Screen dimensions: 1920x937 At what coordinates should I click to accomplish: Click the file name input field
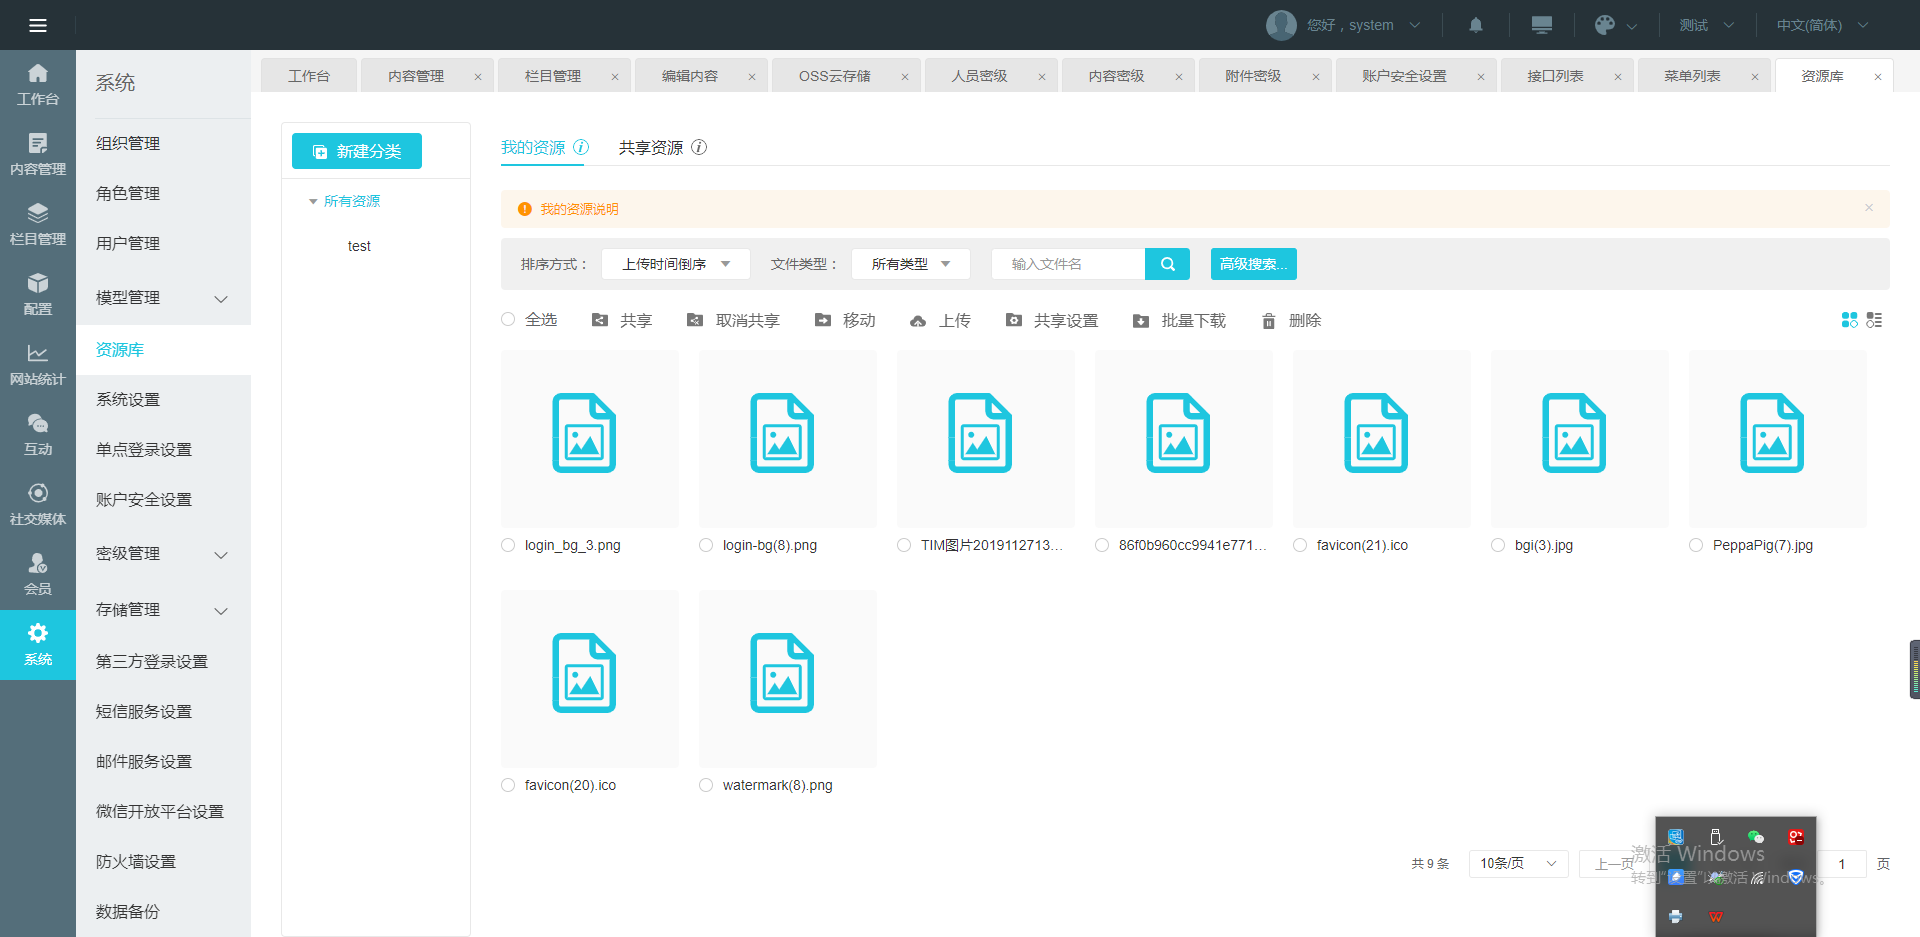[1067, 264]
